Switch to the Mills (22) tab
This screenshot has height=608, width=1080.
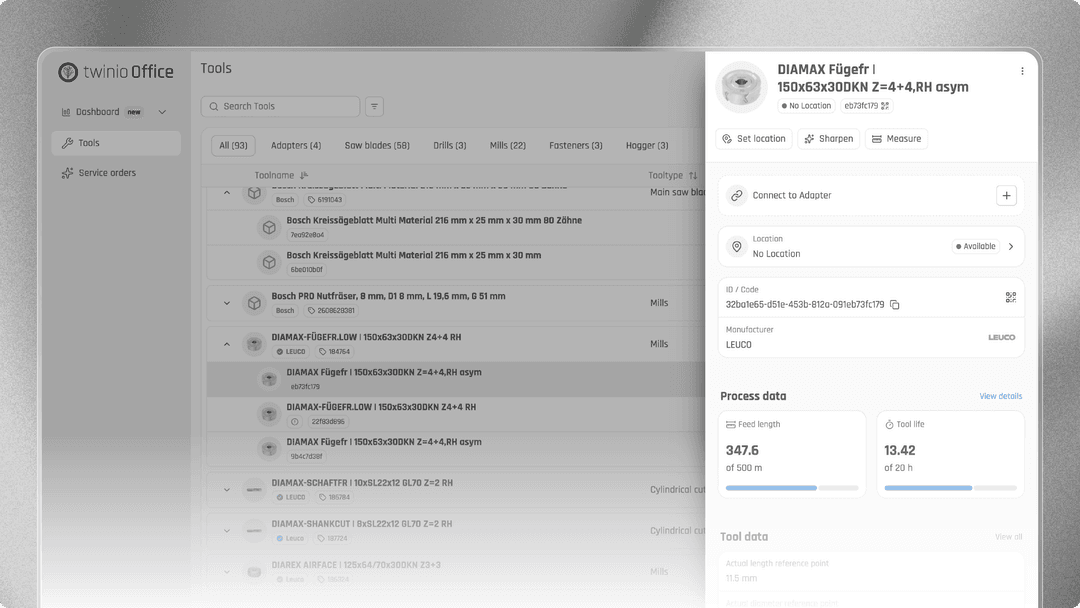tap(508, 145)
